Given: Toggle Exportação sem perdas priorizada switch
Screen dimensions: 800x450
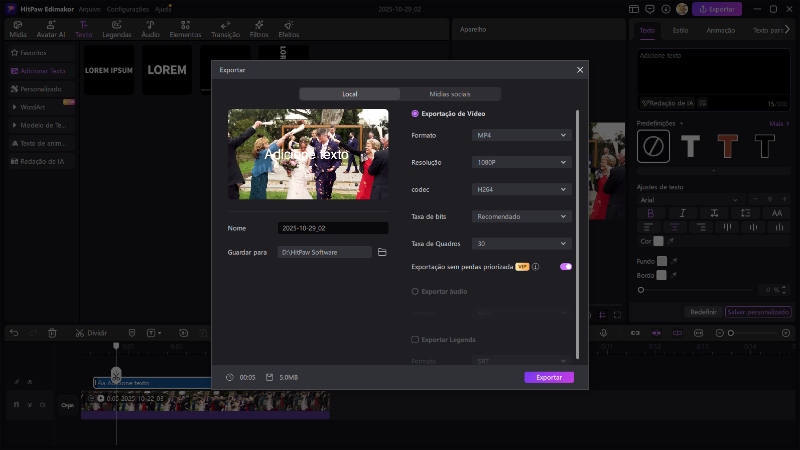Looking at the screenshot, I should point(566,267).
